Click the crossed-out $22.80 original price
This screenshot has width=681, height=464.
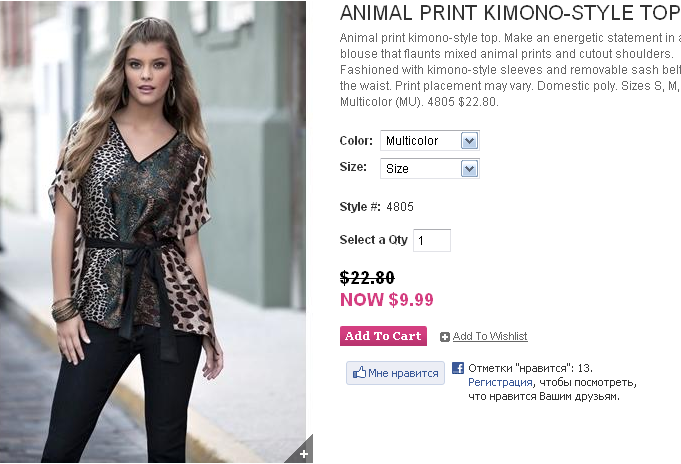click(367, 278)
